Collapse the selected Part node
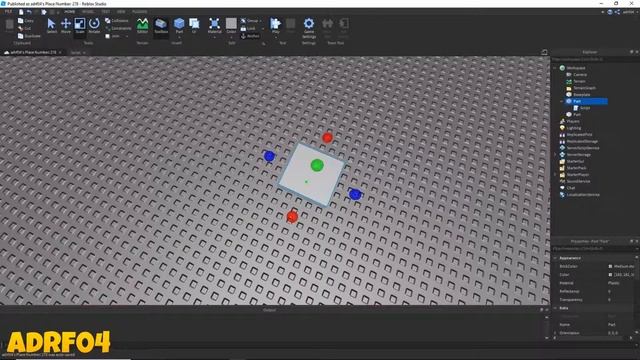This screenshot has width=640, height=360. click(561, 101)
